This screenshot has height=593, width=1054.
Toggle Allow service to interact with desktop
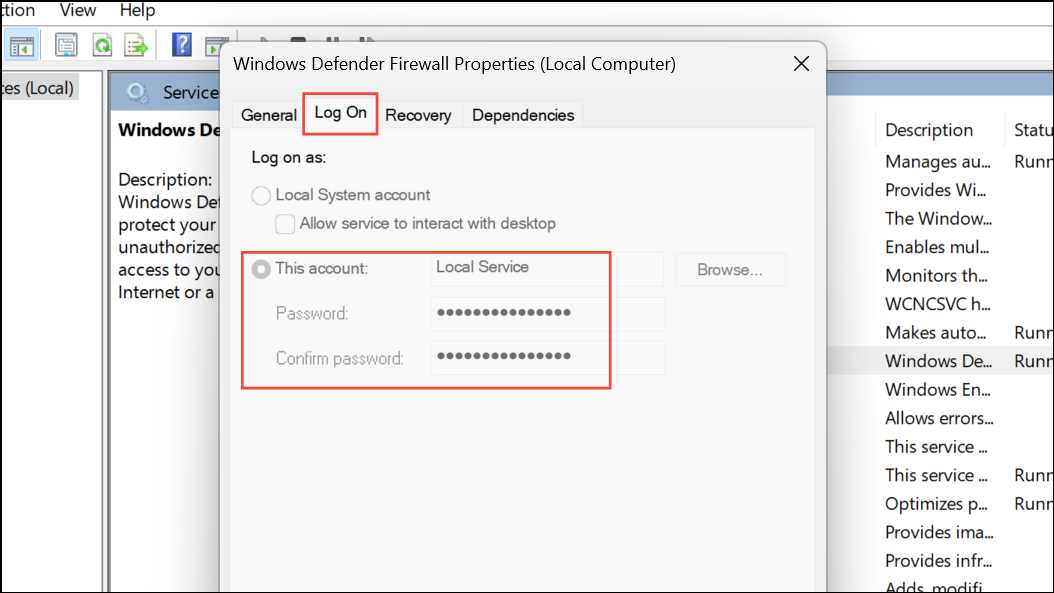tap(285, 224)
